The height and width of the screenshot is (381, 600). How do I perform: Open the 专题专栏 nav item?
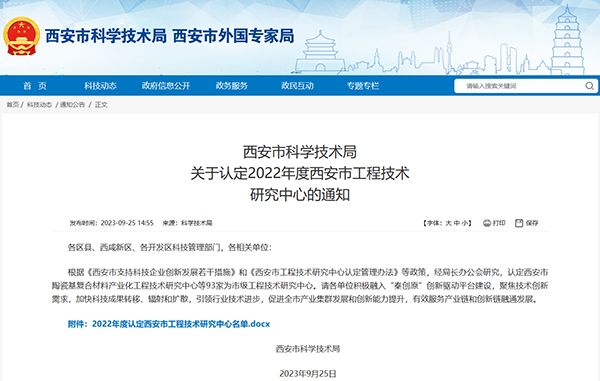pos(363,86)
